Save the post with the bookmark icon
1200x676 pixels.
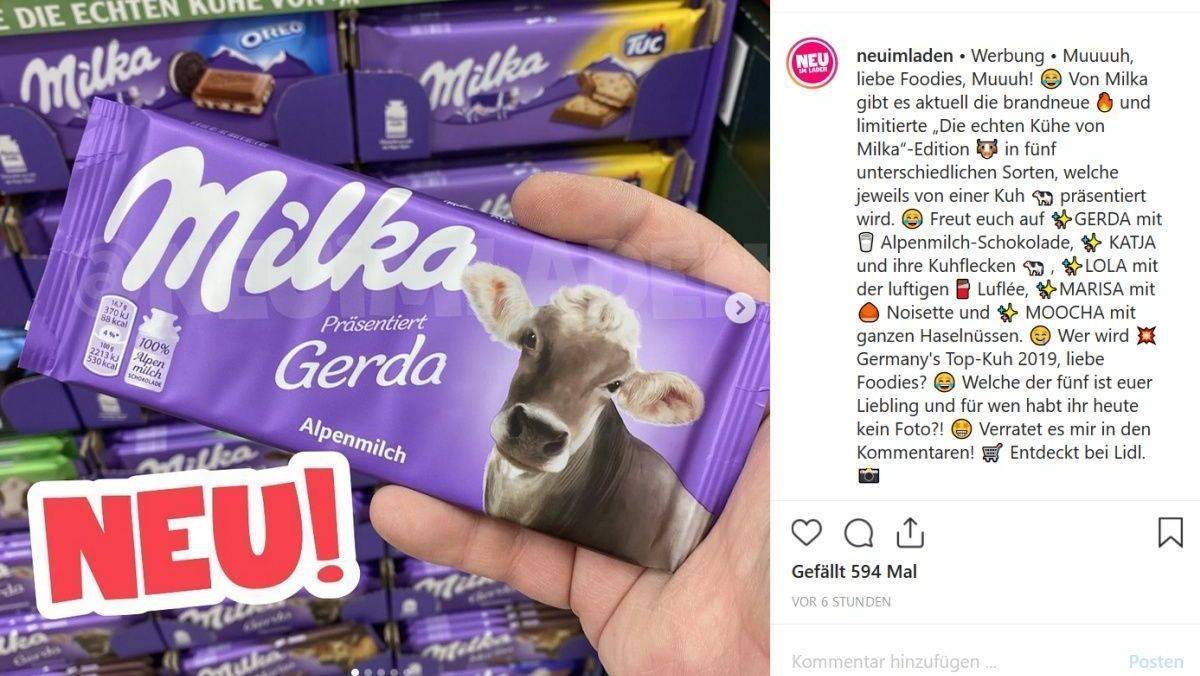click(1170, 532)
